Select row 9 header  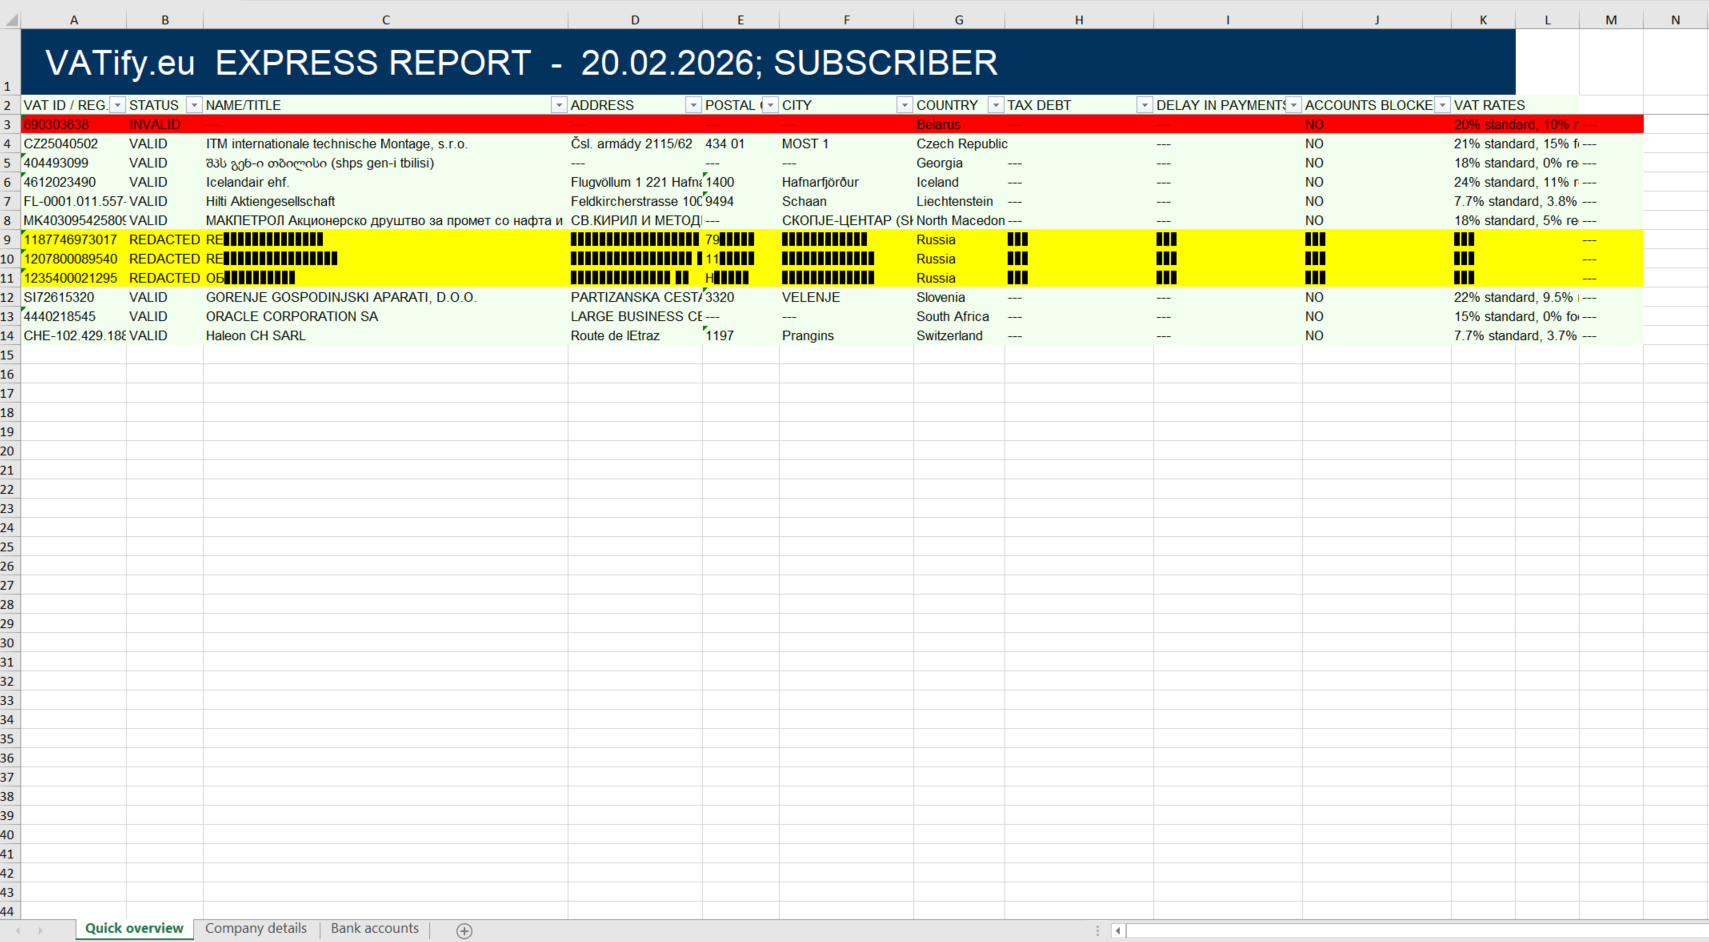tap(8, 240)
